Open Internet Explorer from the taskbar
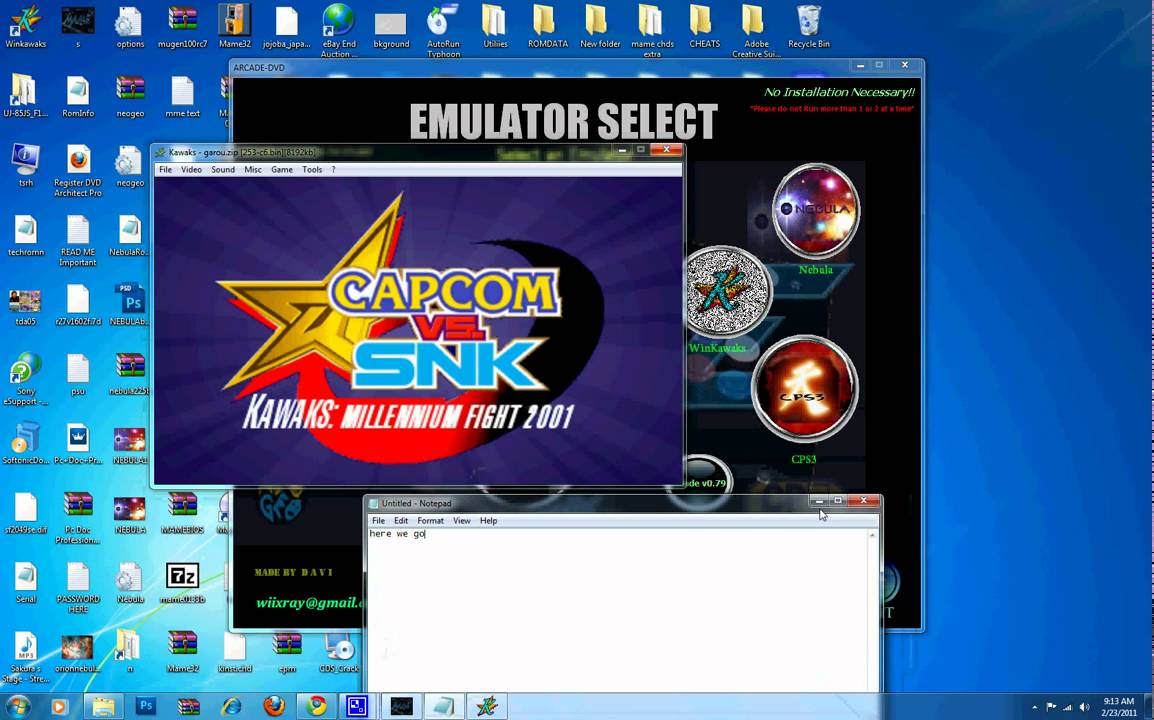This screenshot has width=1154, height=720. click(231, 706)
